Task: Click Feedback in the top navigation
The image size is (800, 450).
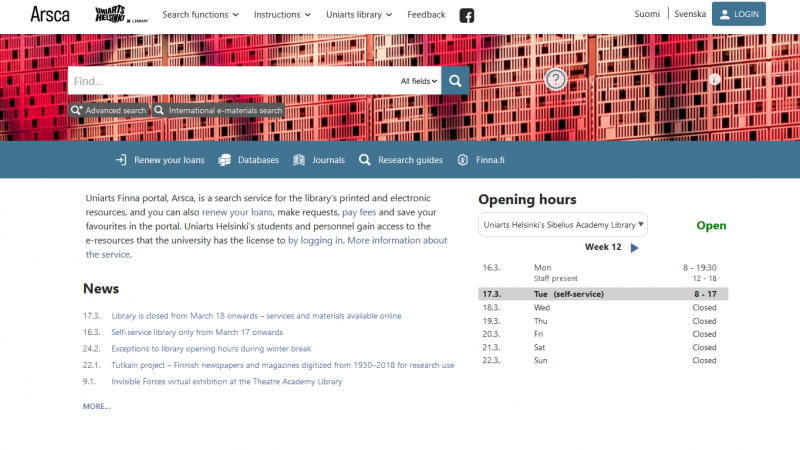Action: (x=426, y=15)
